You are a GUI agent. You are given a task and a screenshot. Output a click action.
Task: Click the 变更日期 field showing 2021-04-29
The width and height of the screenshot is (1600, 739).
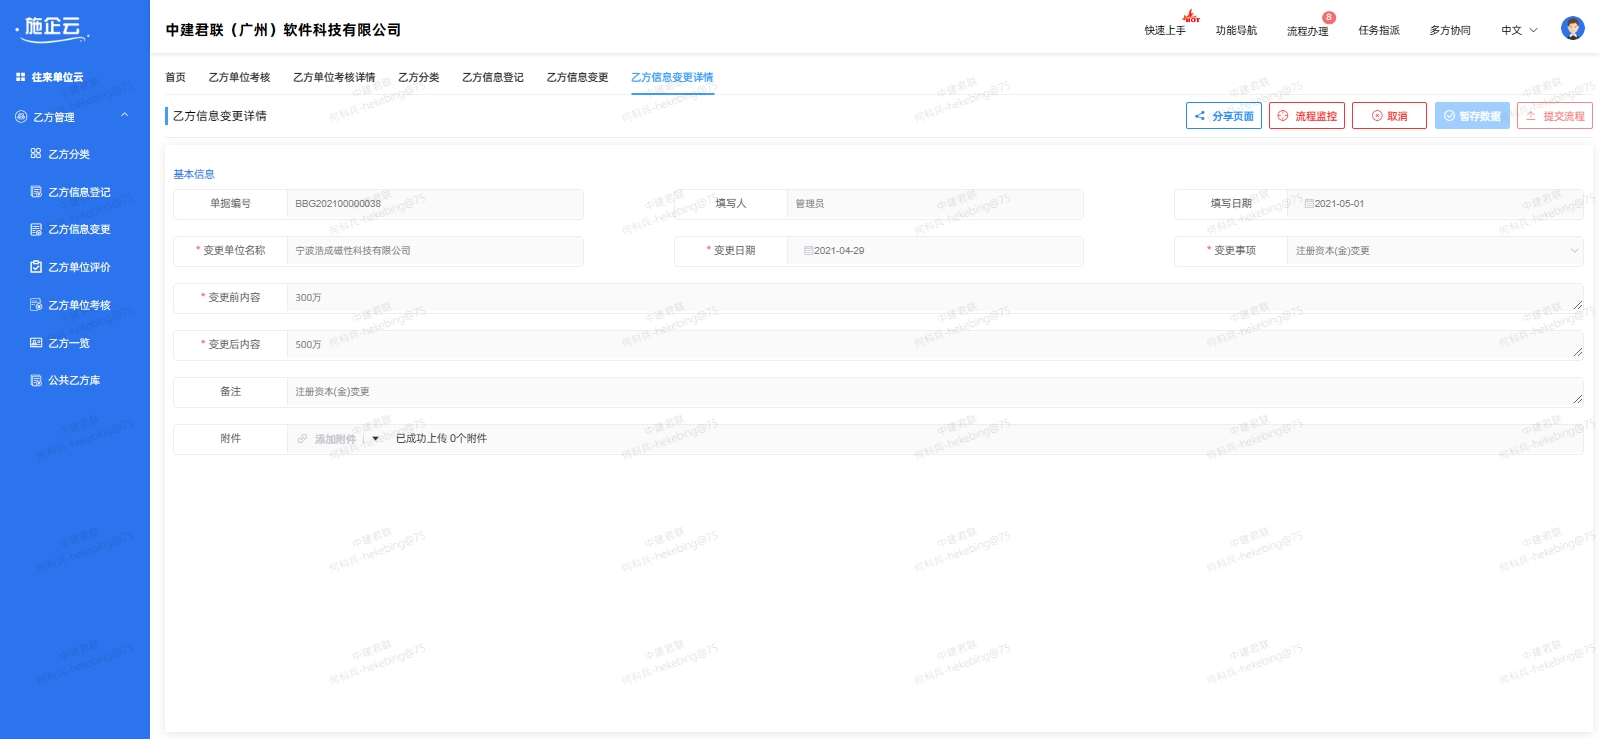pyautogui.click(x=935, y=251)
